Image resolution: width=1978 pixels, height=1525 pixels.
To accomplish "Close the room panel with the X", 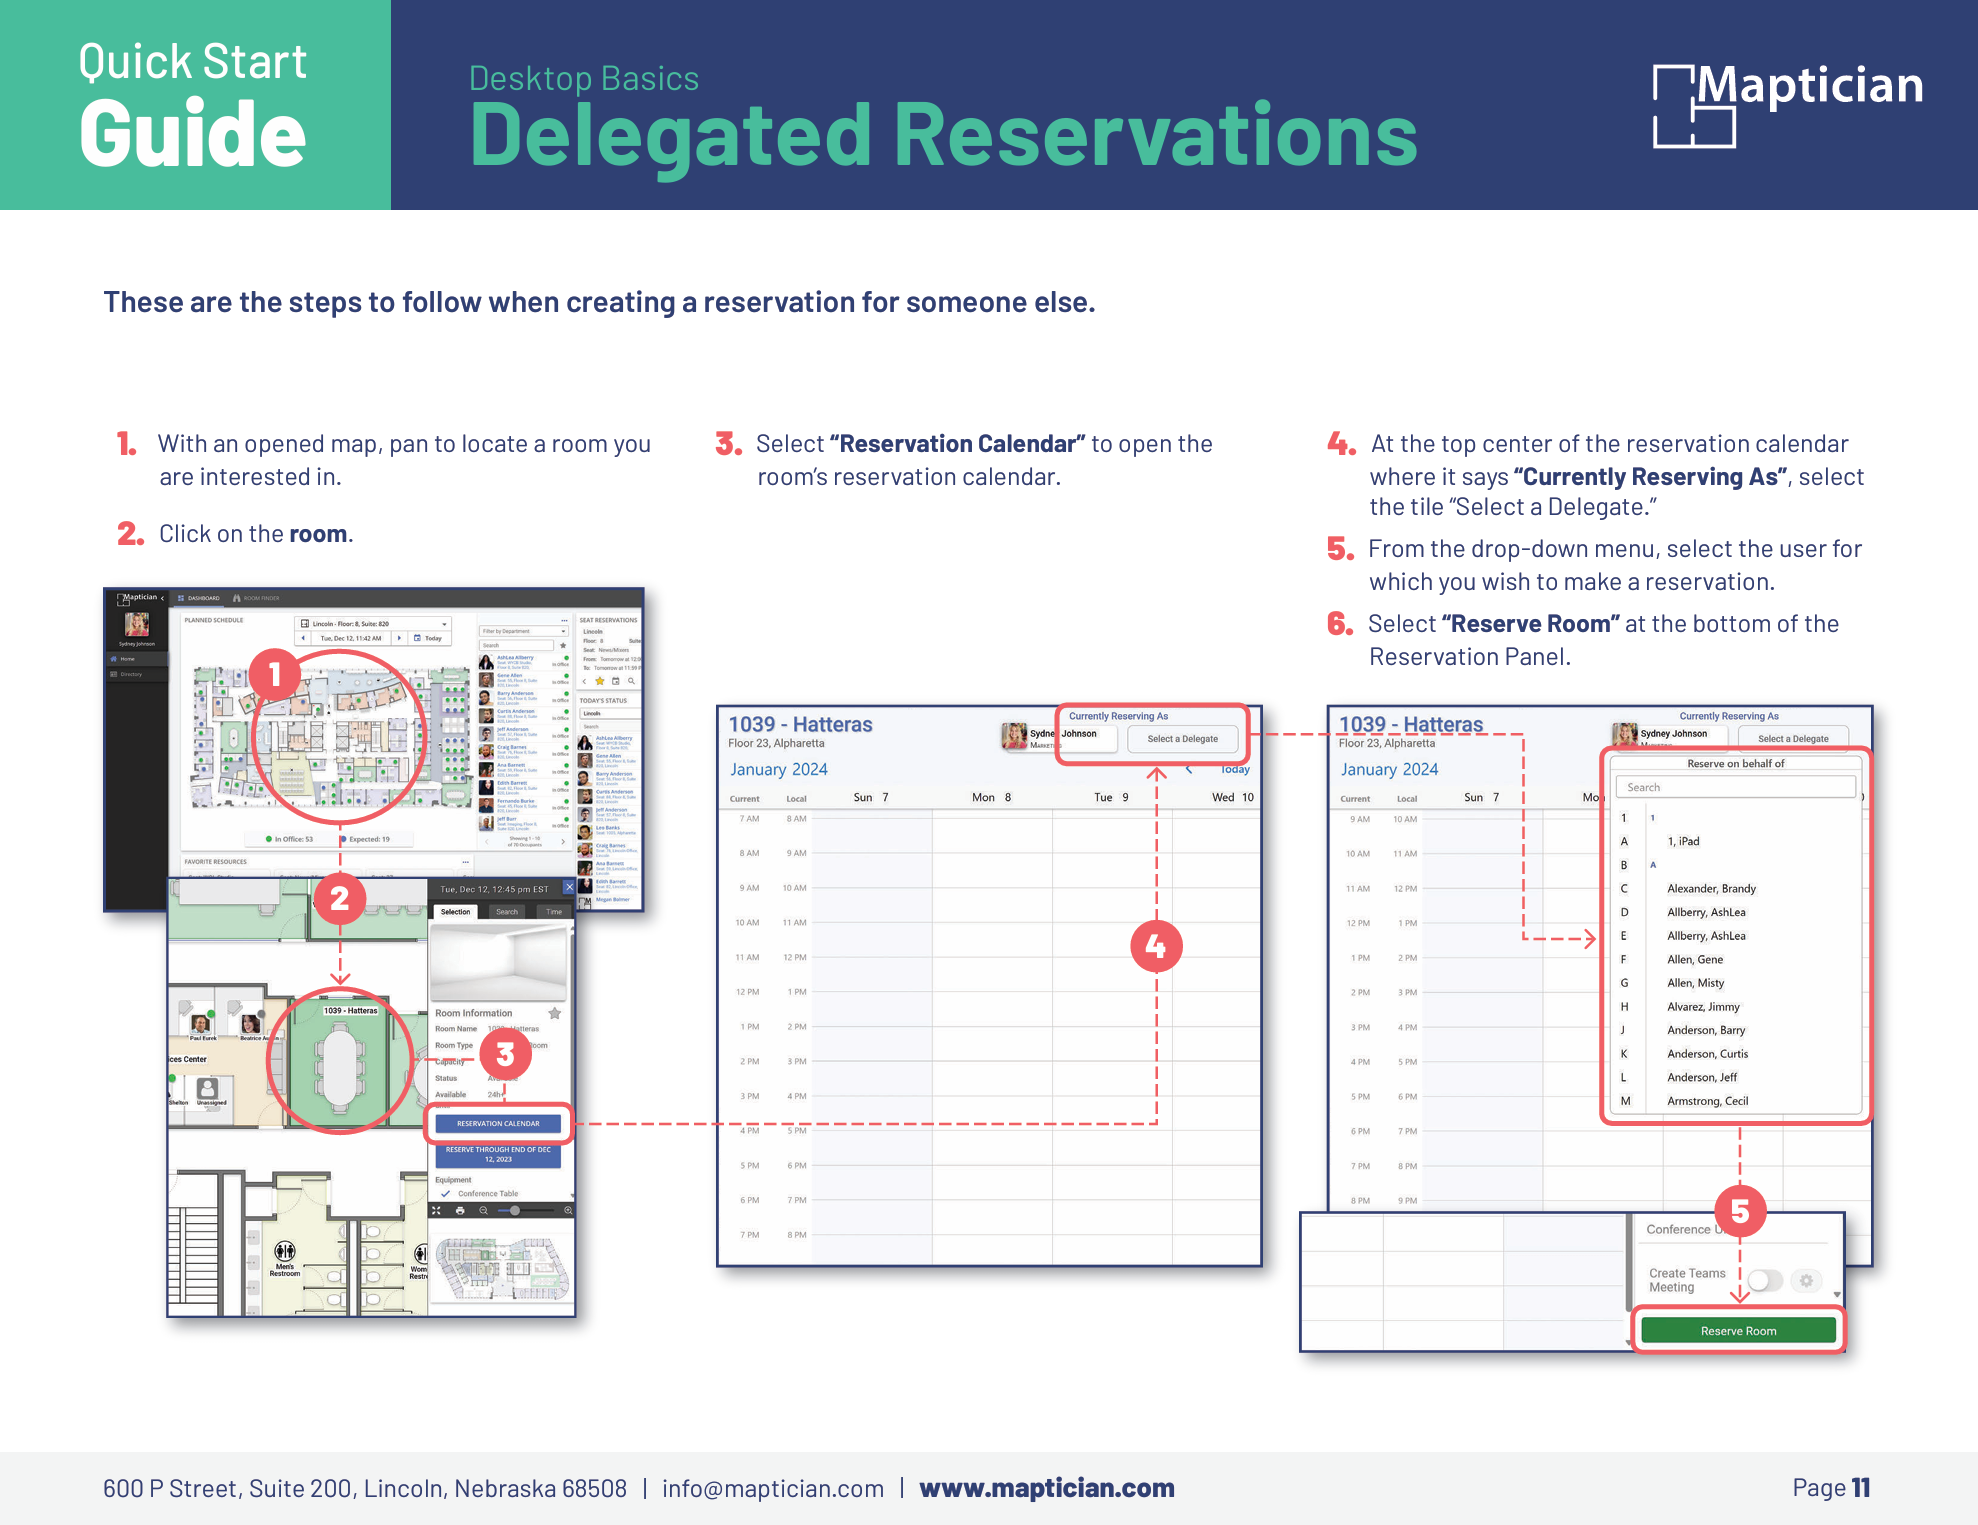I will [569, 887].
